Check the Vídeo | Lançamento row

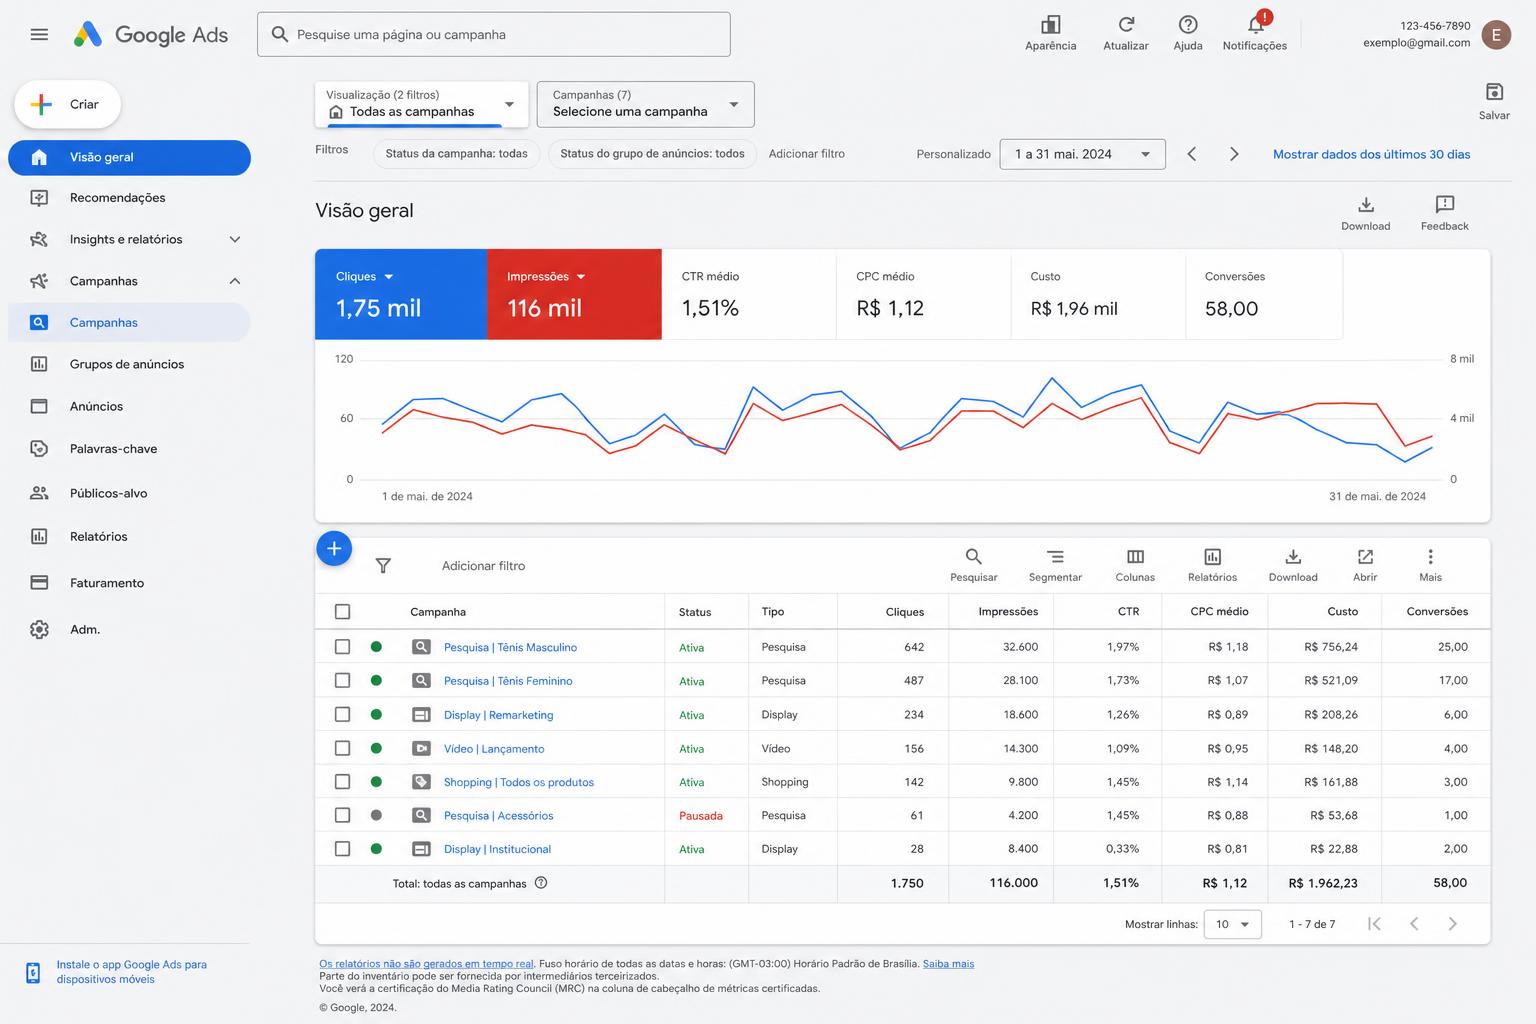[342, 748]
